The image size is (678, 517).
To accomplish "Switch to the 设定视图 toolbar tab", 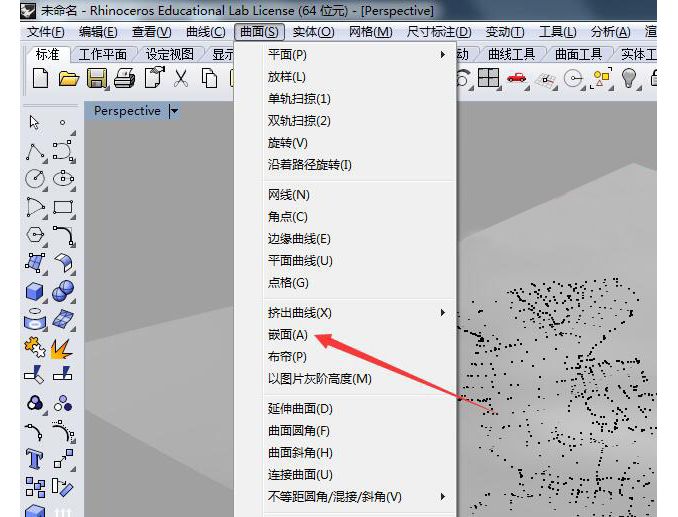I will (x=170, y=54).
